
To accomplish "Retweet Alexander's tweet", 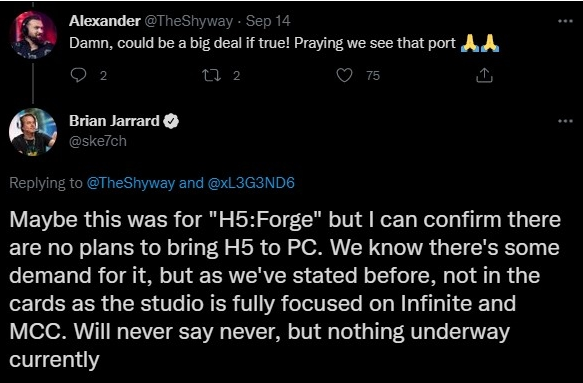I will pos(211,75).
